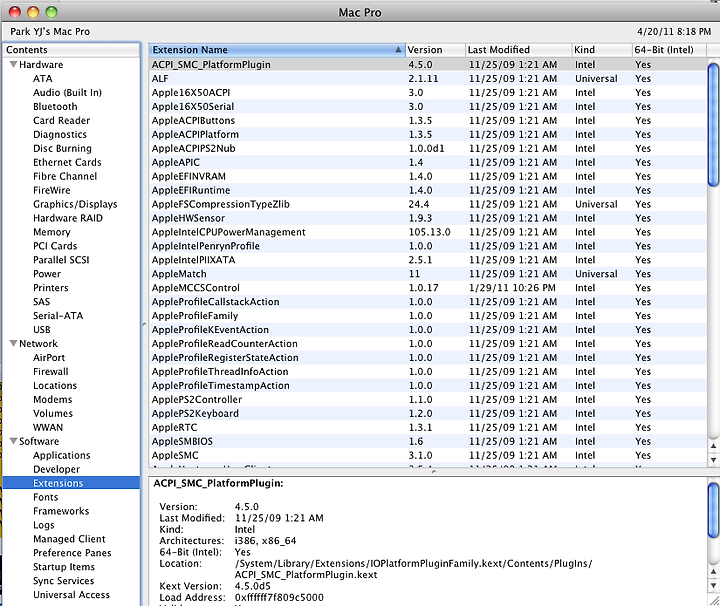
Task: Select Printers in sidebar
Action: tap(51, 288)
